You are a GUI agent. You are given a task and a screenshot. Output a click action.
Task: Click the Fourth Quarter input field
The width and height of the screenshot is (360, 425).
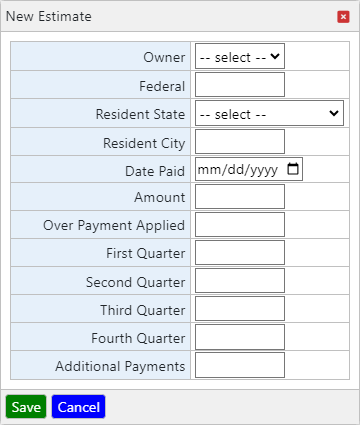240,337
